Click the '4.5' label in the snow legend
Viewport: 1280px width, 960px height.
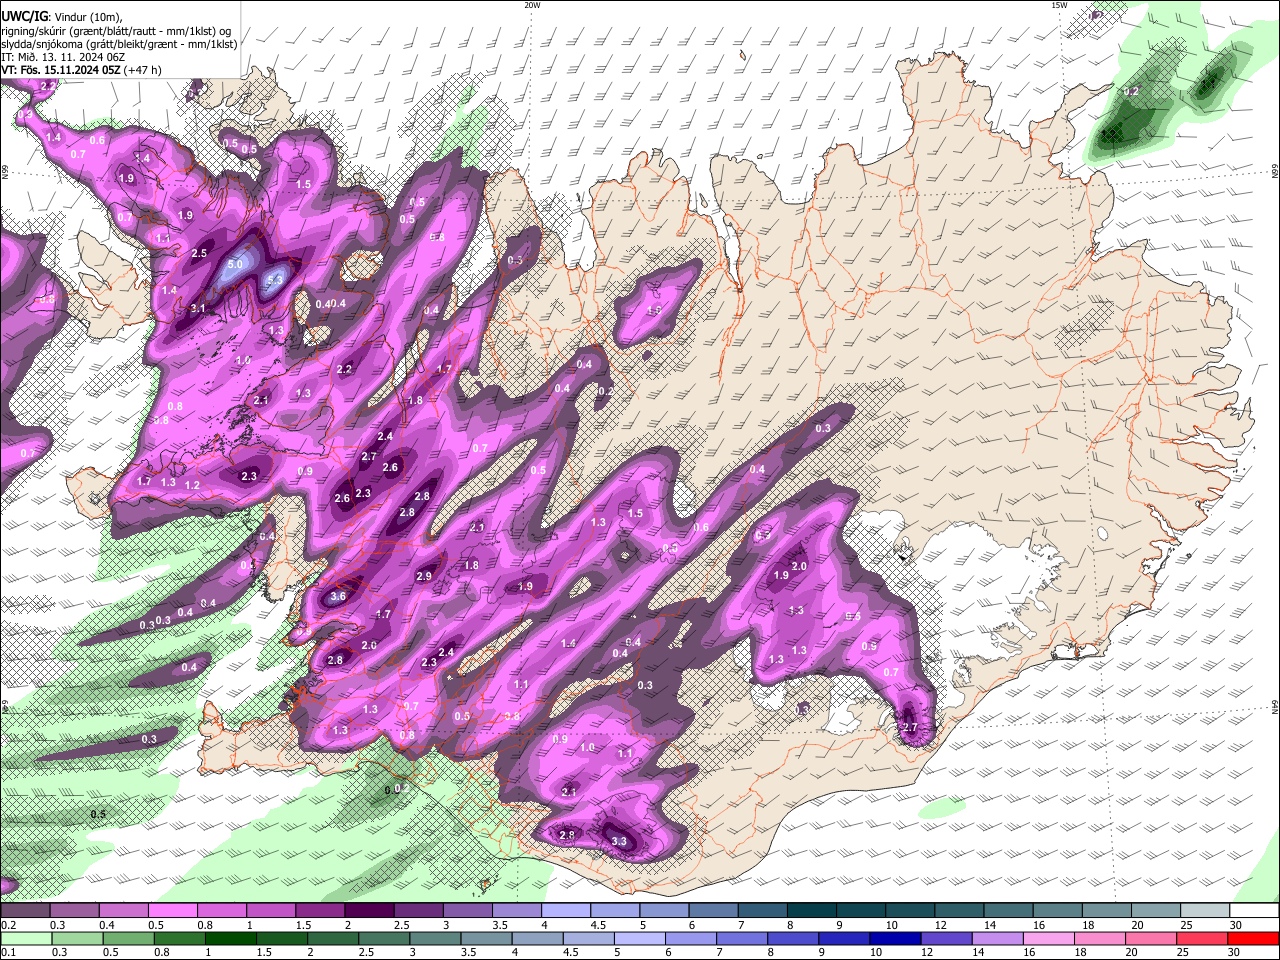(597, 925)
